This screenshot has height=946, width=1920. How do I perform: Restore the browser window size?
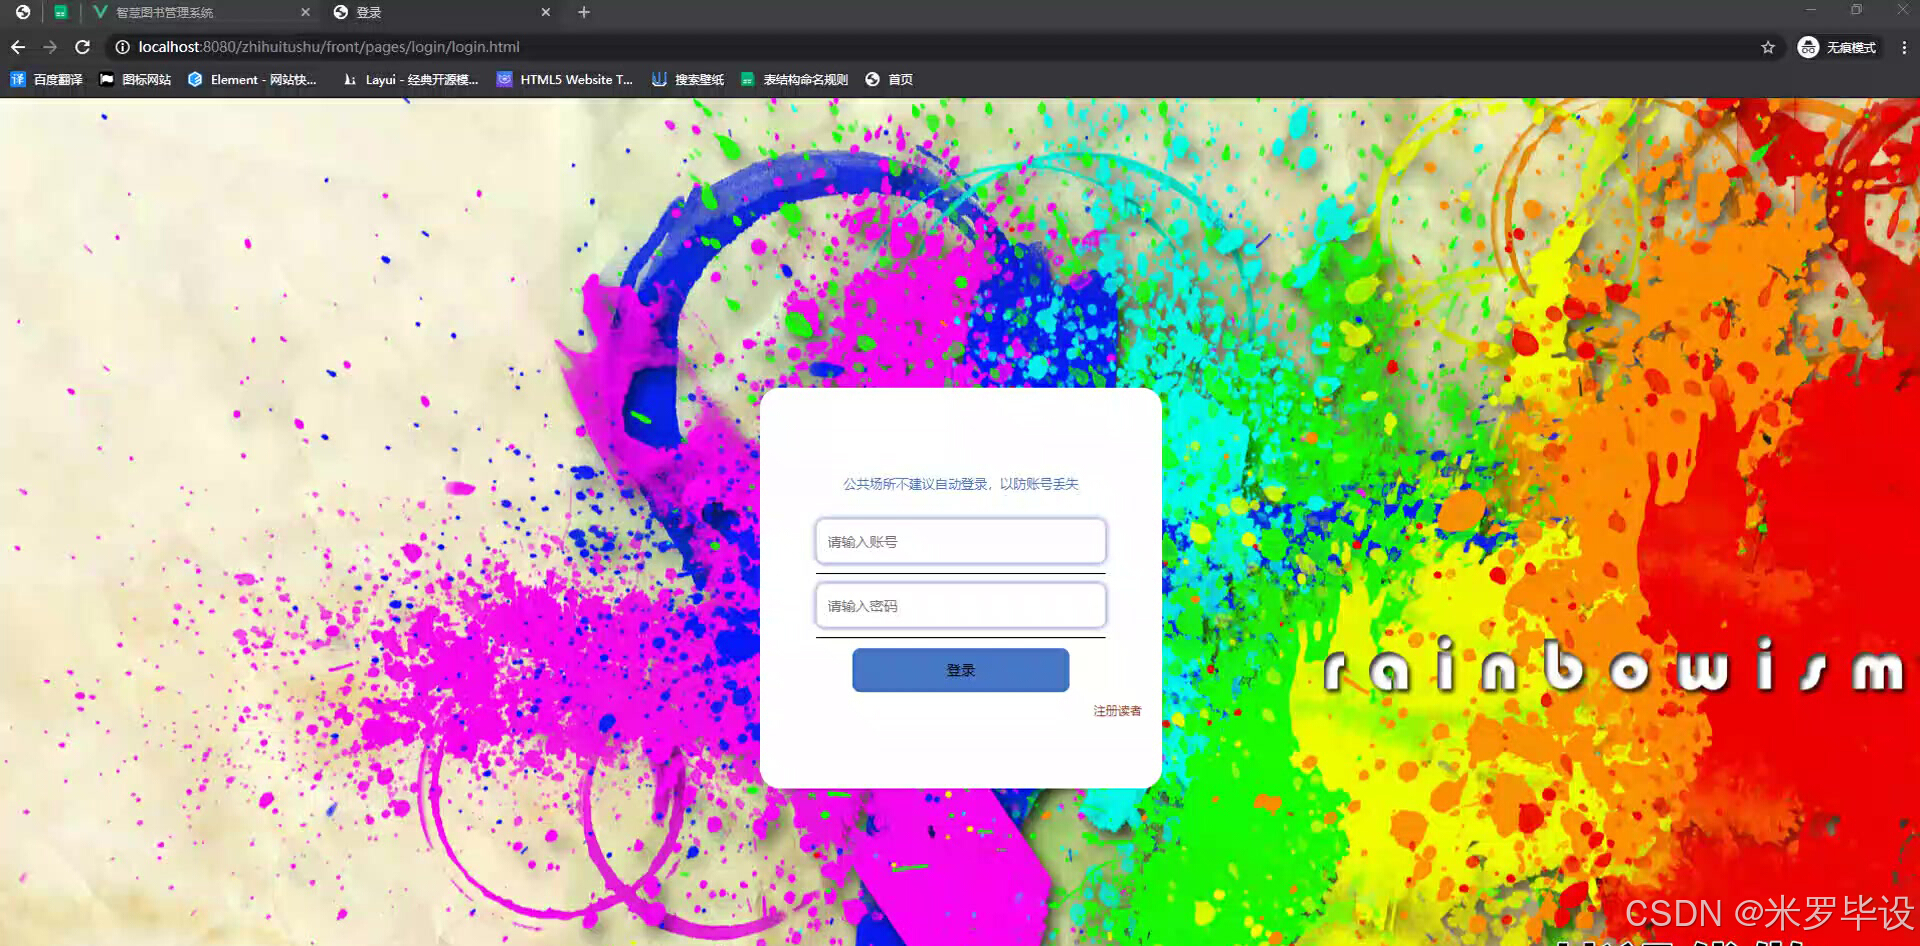(1856, 10)
